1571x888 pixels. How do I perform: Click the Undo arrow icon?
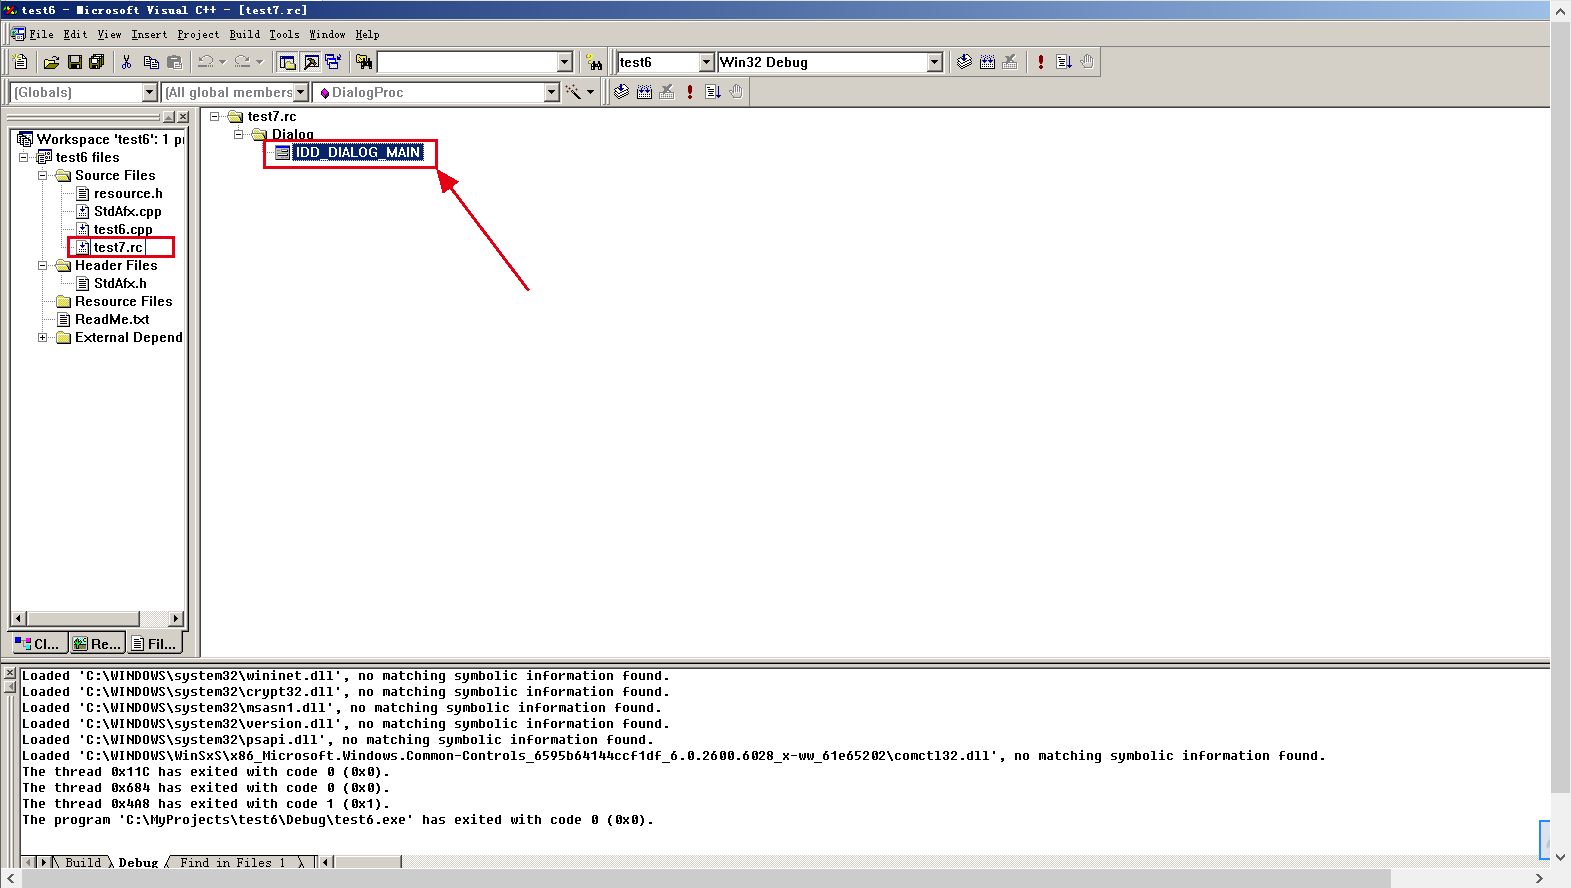click(x=205, y=62)
